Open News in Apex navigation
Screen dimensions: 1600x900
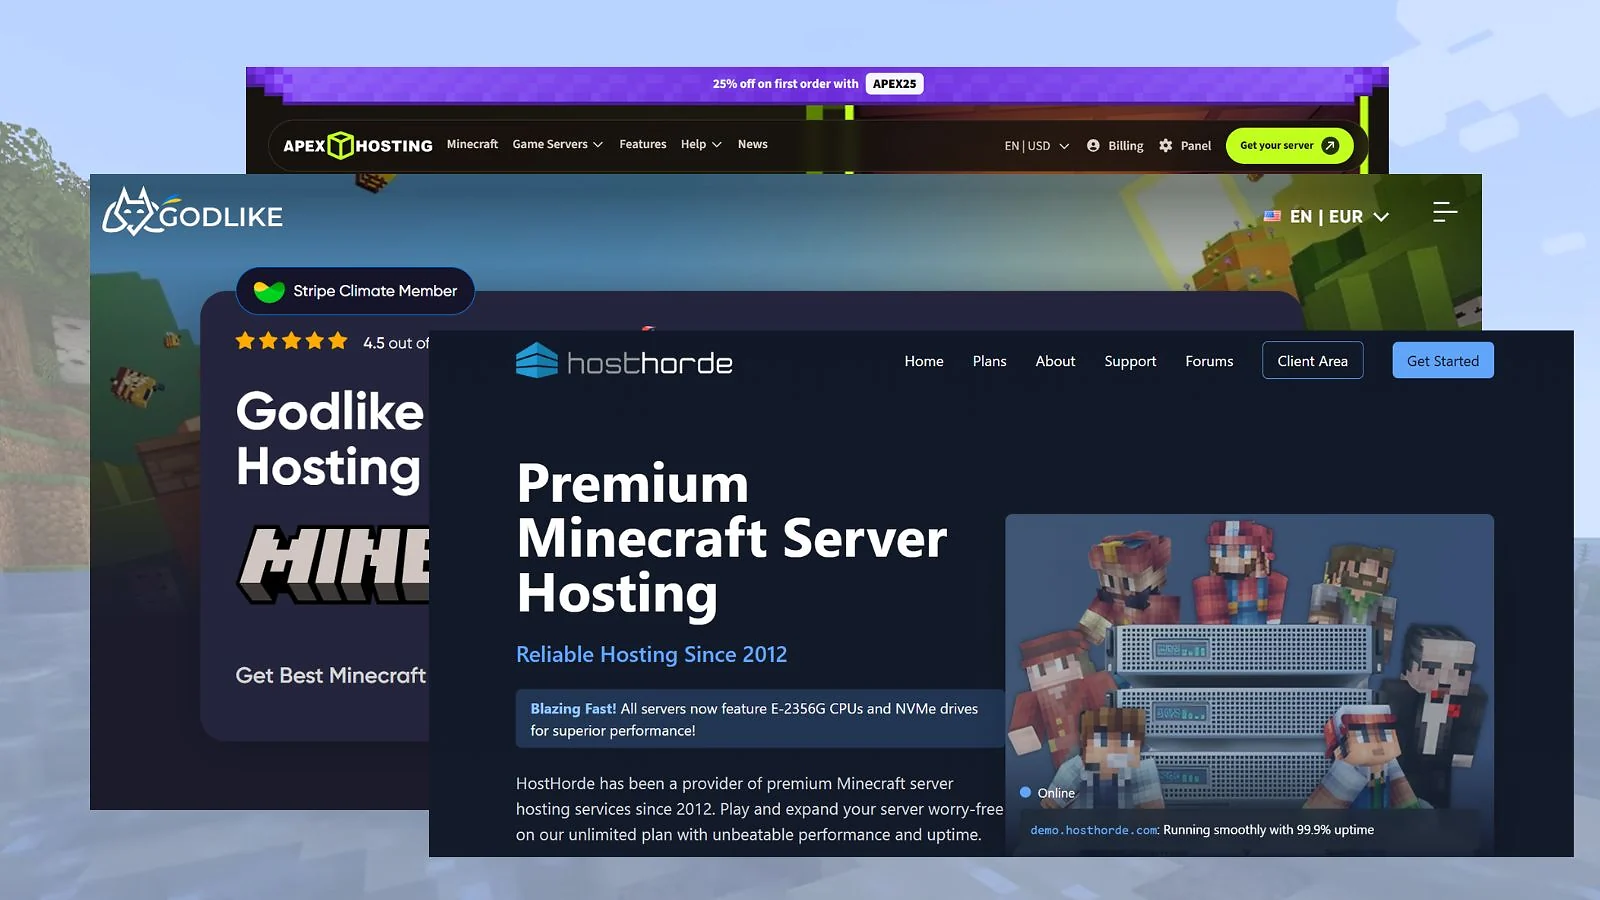pos(752,144)
